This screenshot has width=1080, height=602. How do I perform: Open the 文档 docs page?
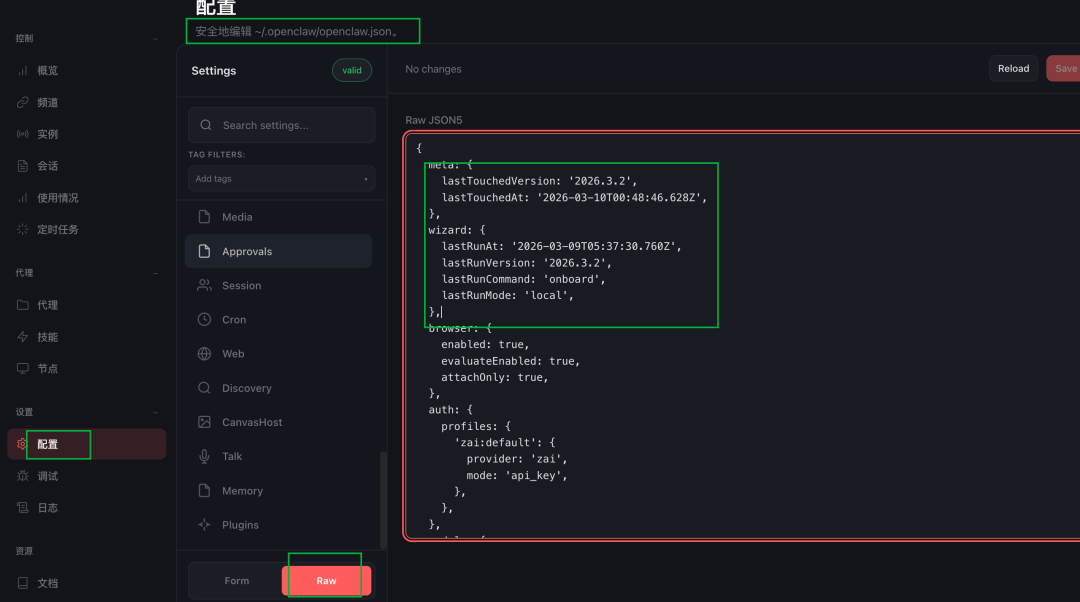[x=86, y=583]
